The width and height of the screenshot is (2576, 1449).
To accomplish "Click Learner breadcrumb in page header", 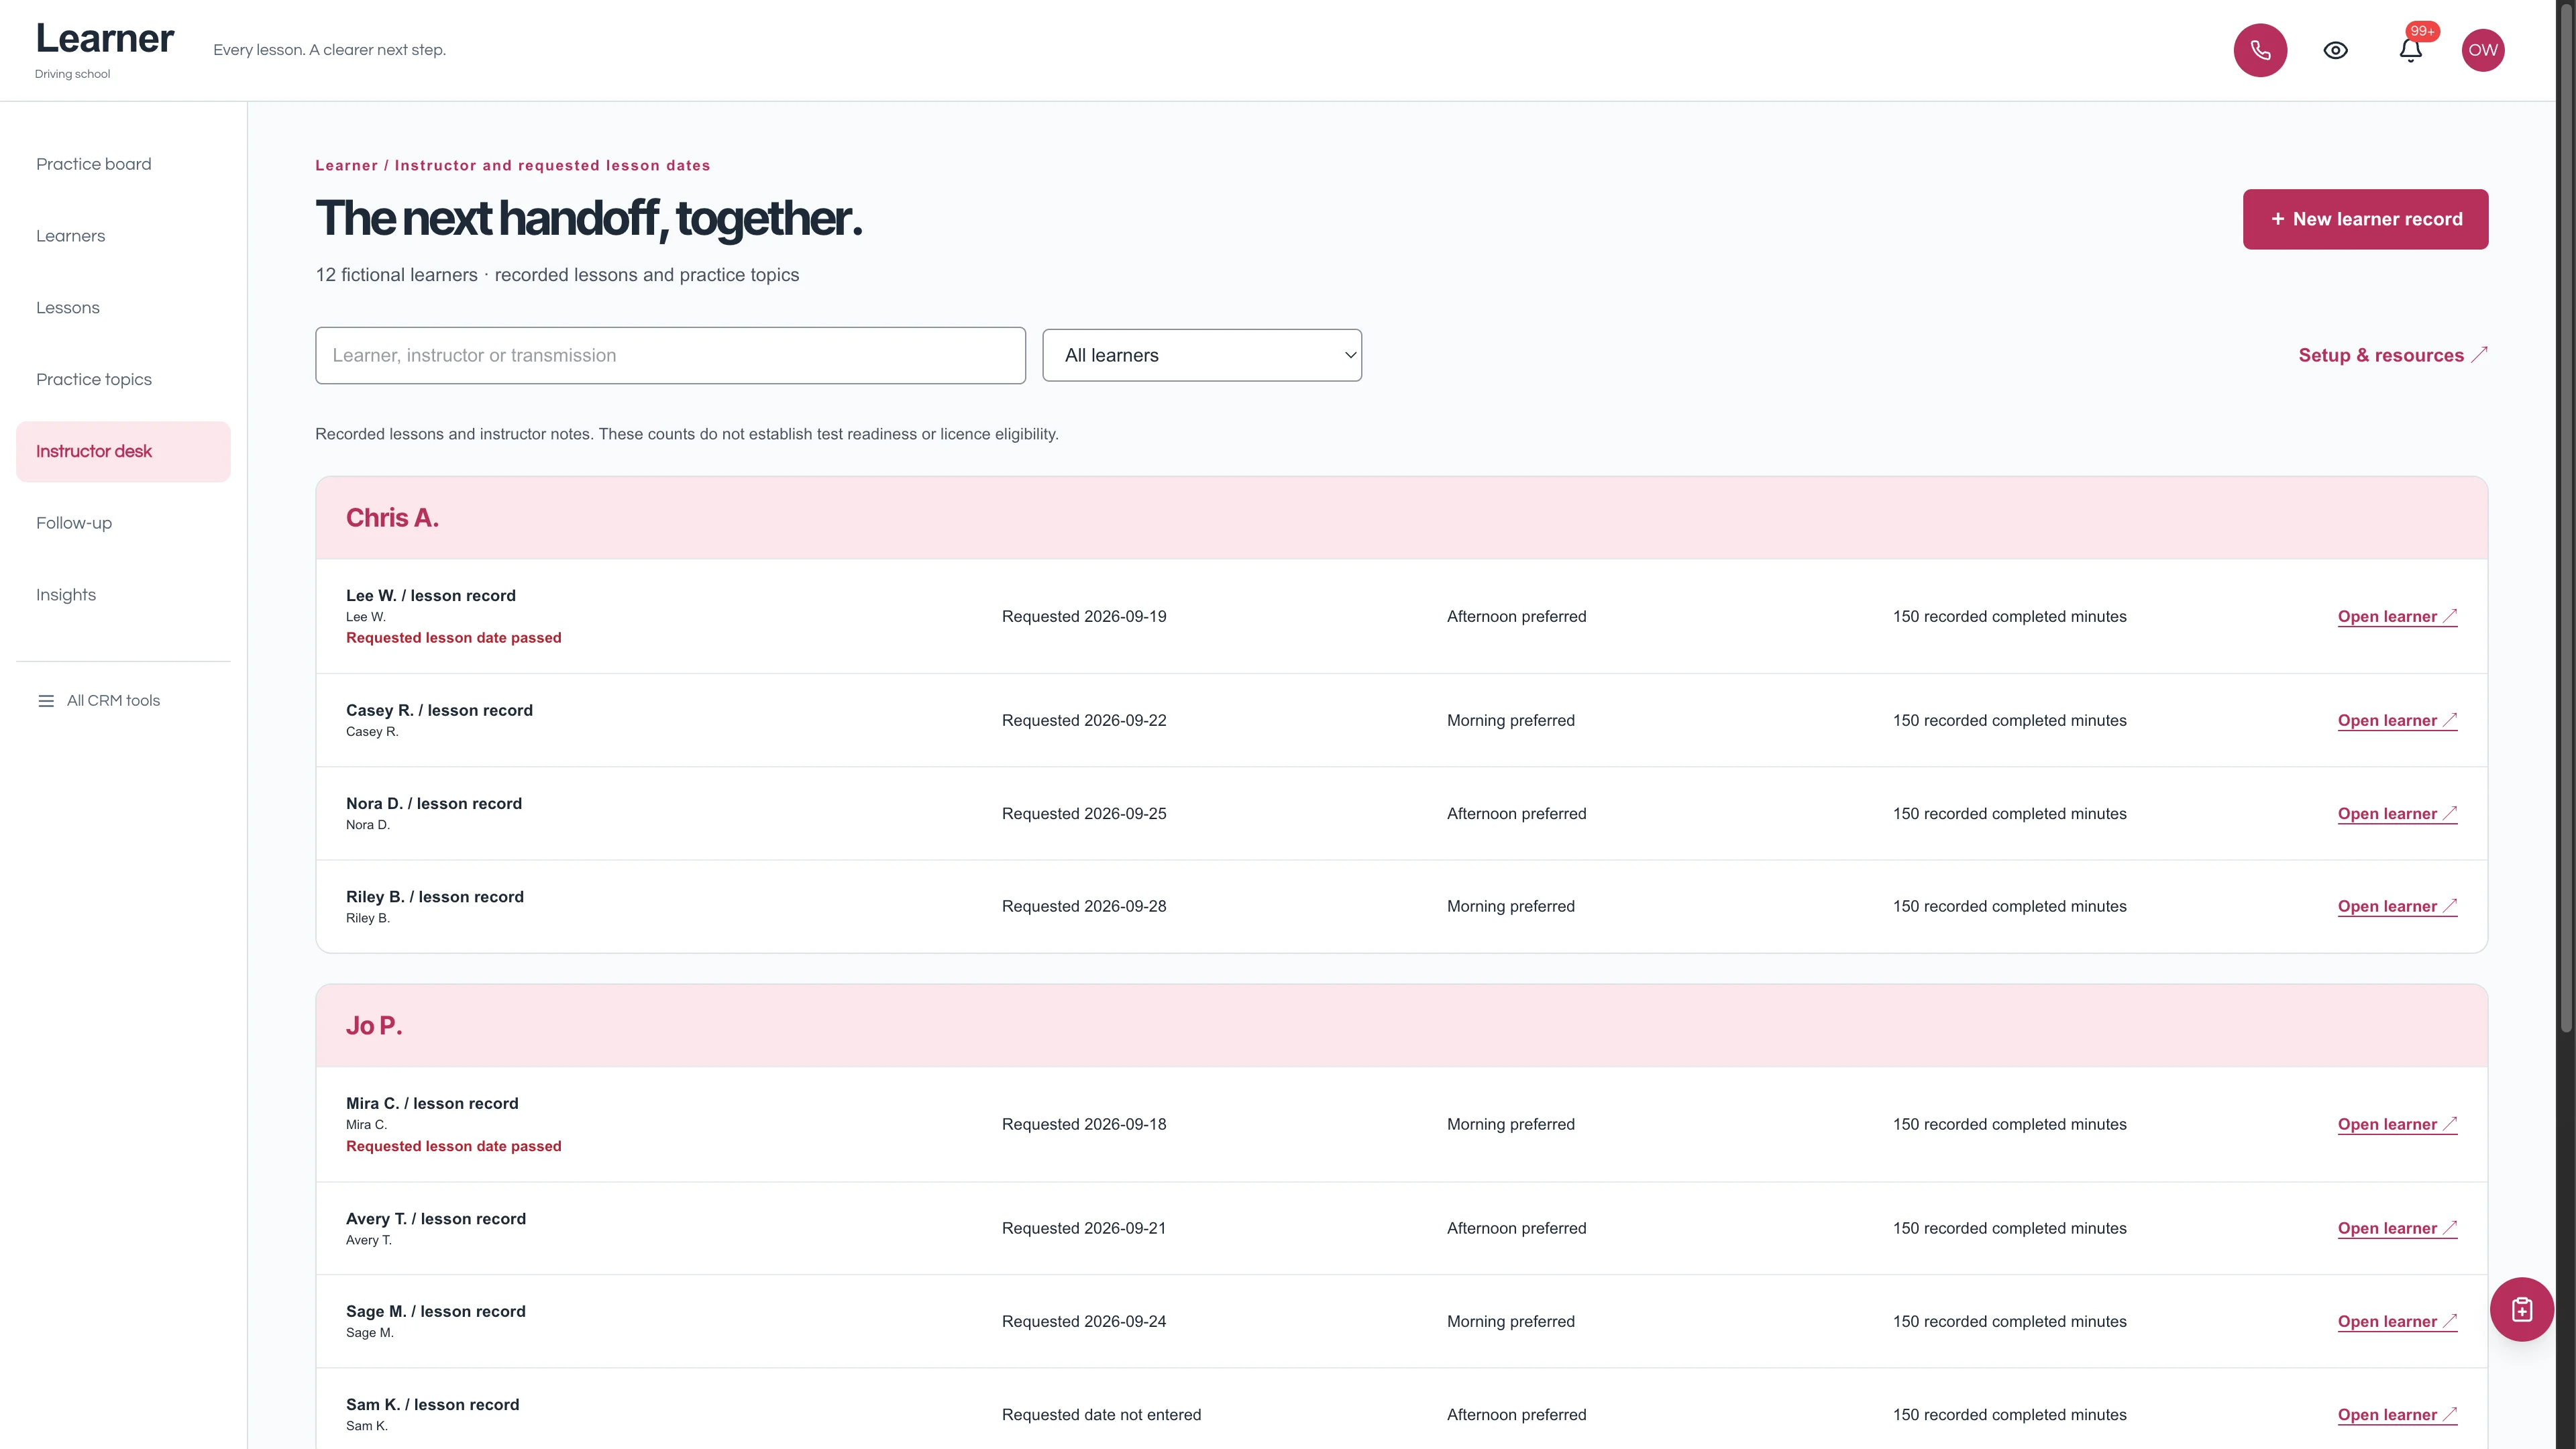I will point(346,166).
